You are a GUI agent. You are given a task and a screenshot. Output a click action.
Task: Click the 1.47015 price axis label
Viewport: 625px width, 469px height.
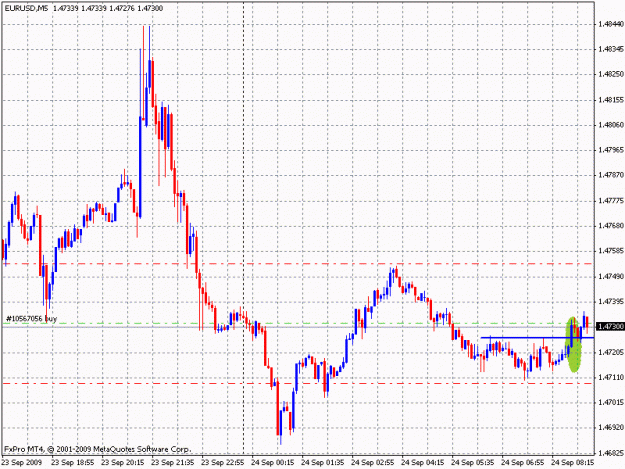coord(611,402)
